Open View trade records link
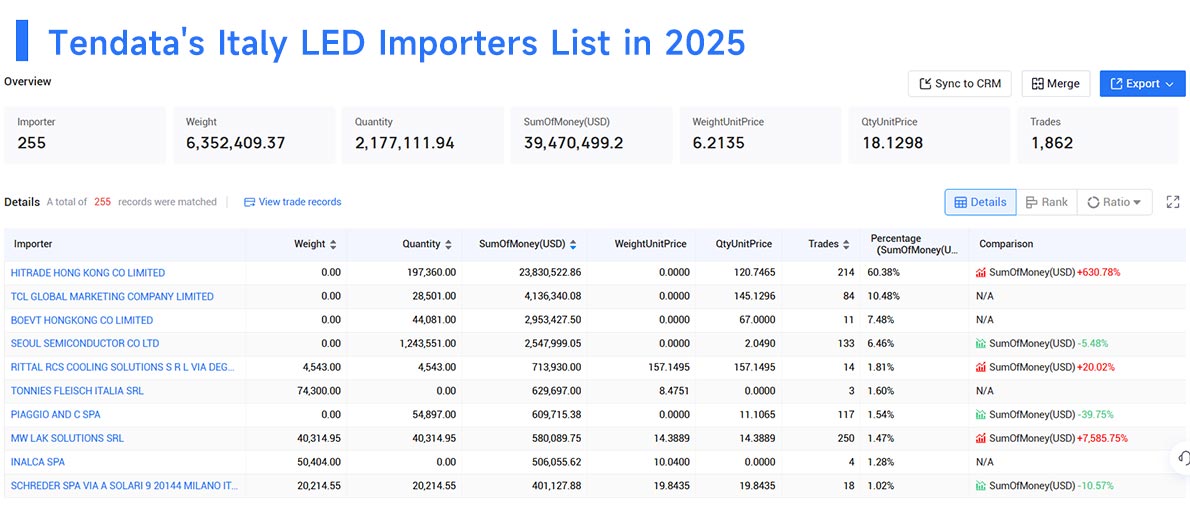The height and width of the screenshot is (510, 1190). click(x=292, y=202)
